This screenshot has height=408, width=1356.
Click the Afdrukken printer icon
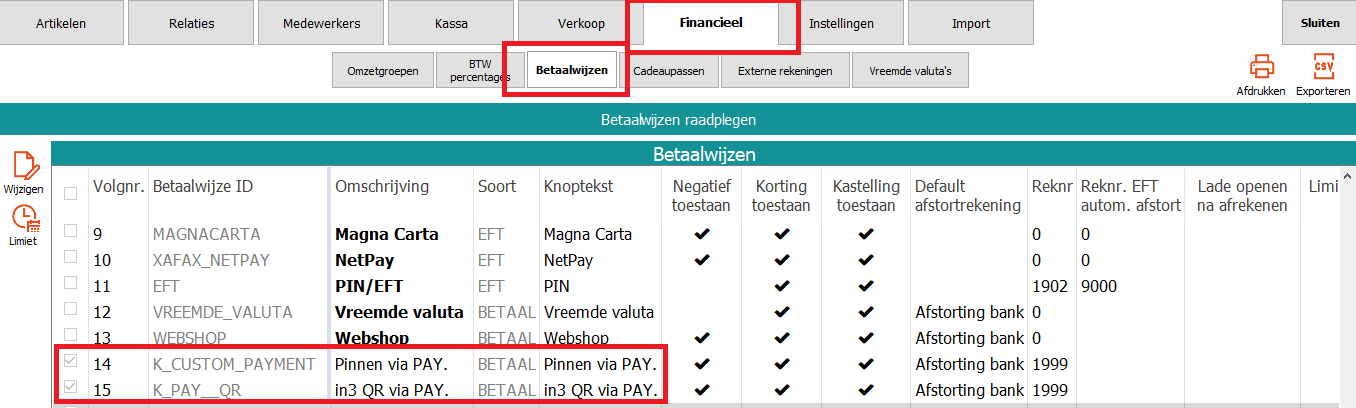click(1261, 68)
